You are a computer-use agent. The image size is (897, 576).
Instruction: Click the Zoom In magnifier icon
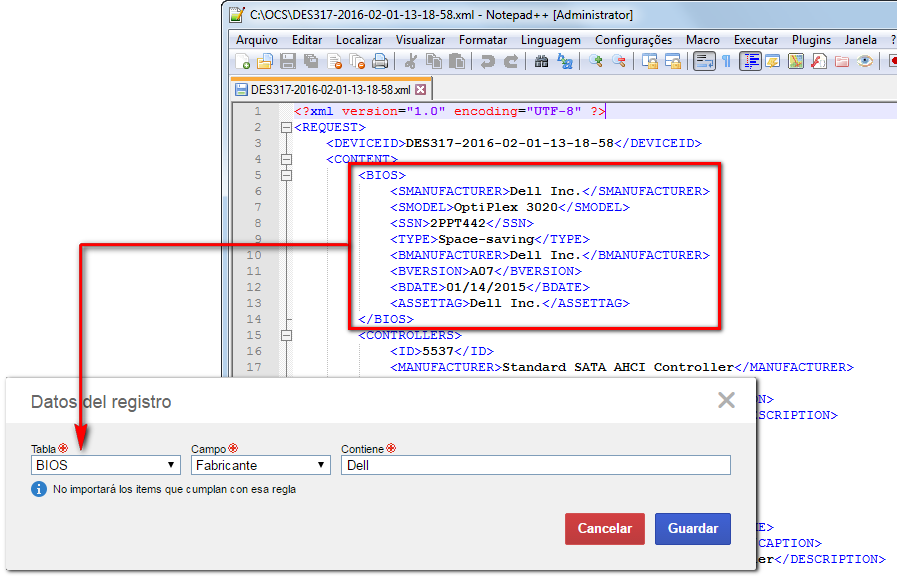coord(596,61)
